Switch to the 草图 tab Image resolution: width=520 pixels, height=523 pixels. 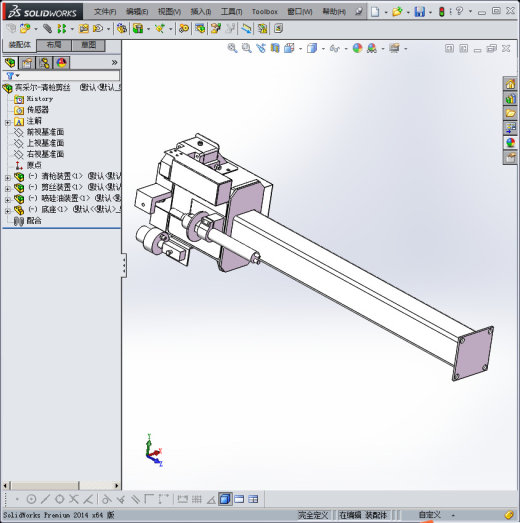point(88,45)
